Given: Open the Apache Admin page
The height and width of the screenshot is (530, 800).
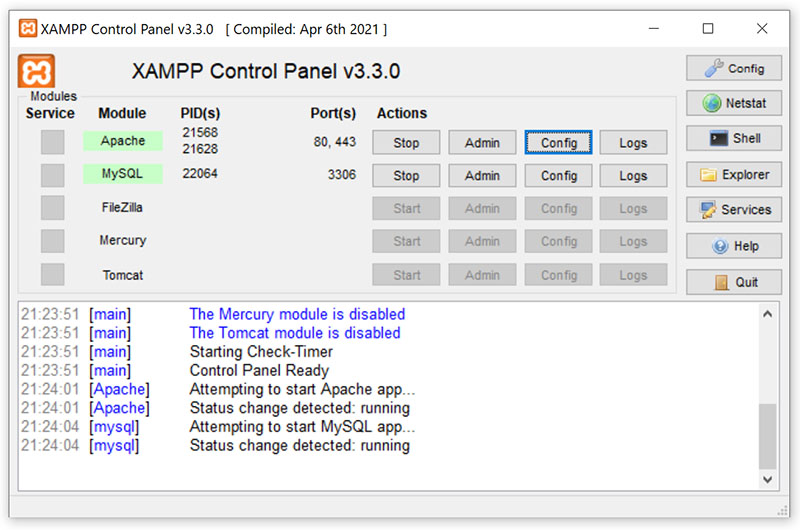Looking at the screenshot, I should pos(482,142).
